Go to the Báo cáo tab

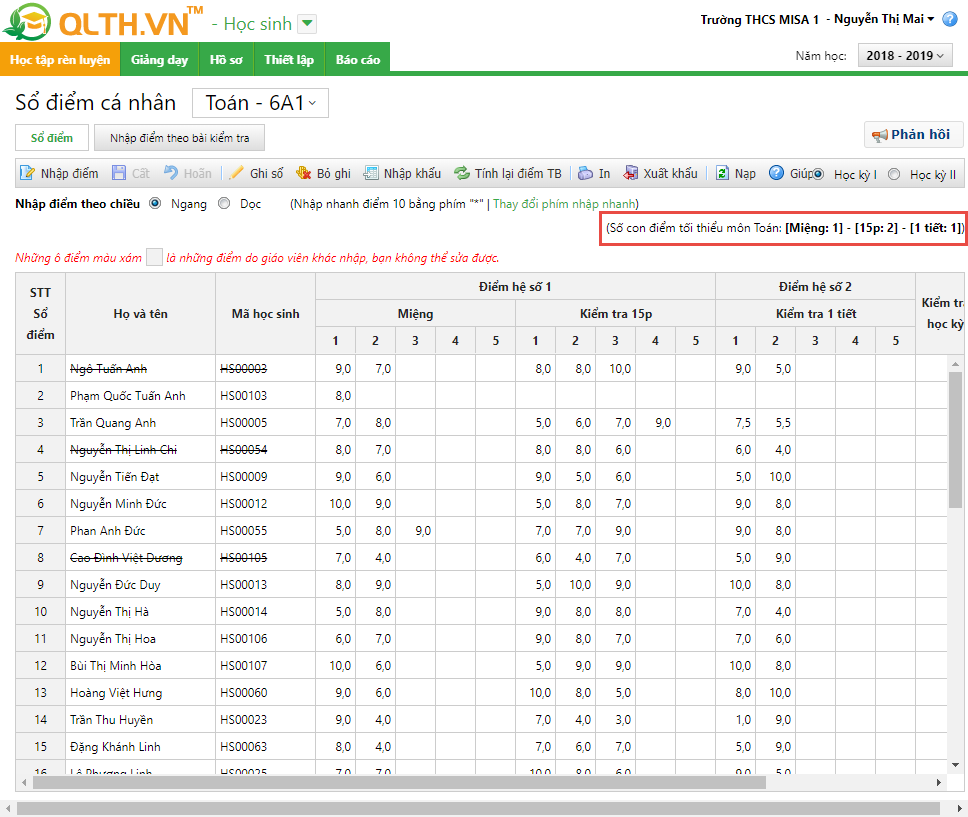click(x=357, y=59)
